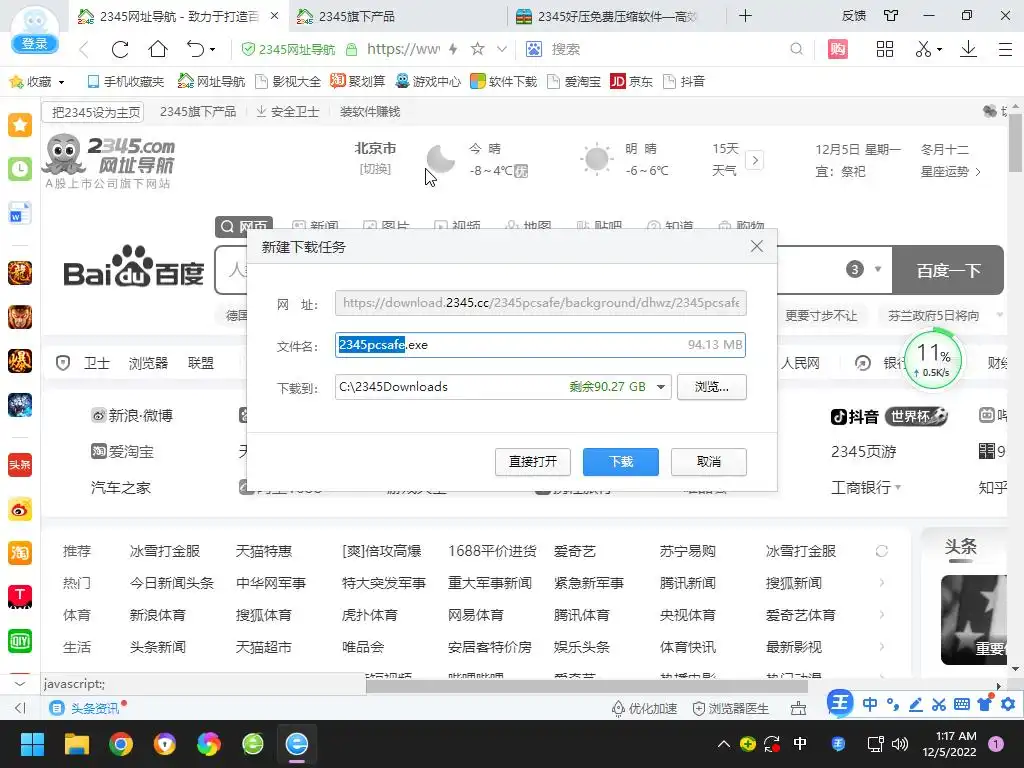Open the 爱淘宝 link in page

pos(123,452)
